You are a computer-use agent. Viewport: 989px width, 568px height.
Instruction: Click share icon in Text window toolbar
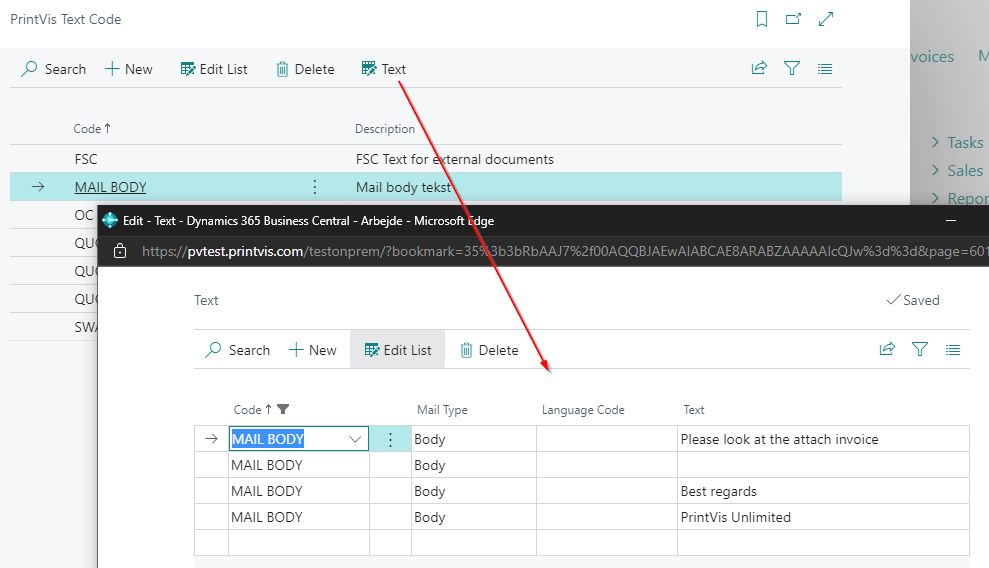(x=887, y=350)
